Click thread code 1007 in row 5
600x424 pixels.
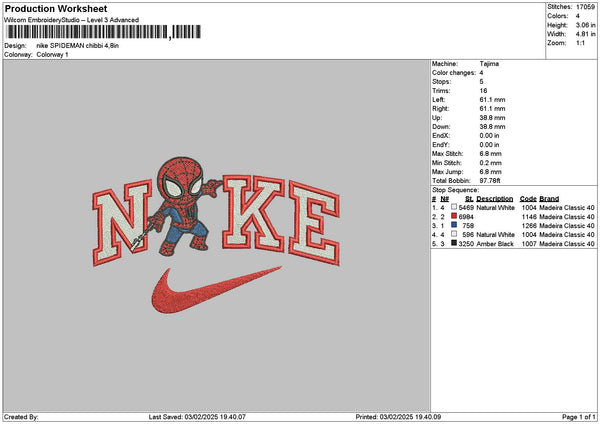[529, 244]
